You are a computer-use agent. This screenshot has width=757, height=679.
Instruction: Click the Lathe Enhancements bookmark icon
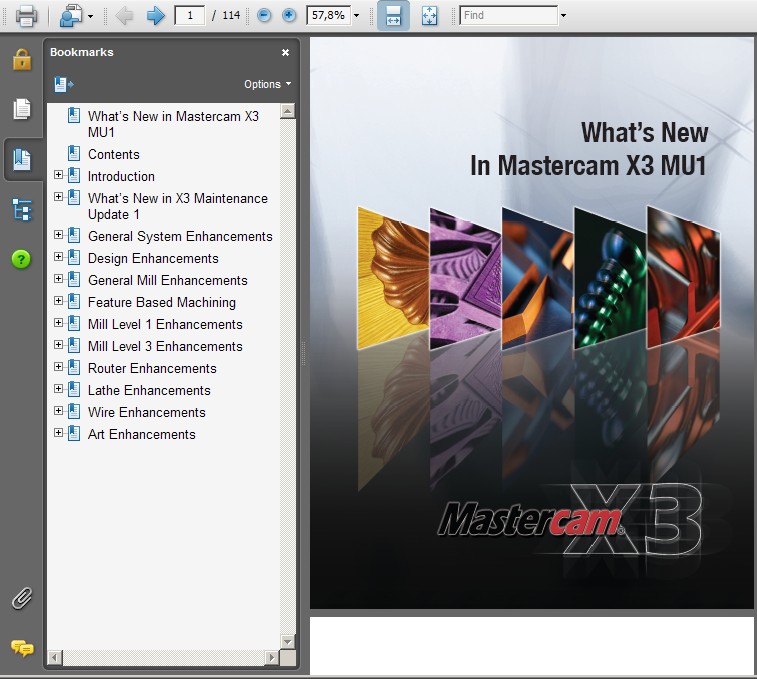click(x=74, y=389)
